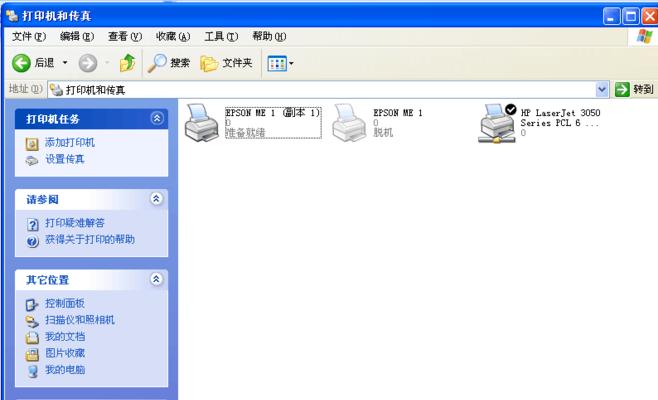Click the troubleshooting question mark icon
Screen dimensions: 658x400
33,225
